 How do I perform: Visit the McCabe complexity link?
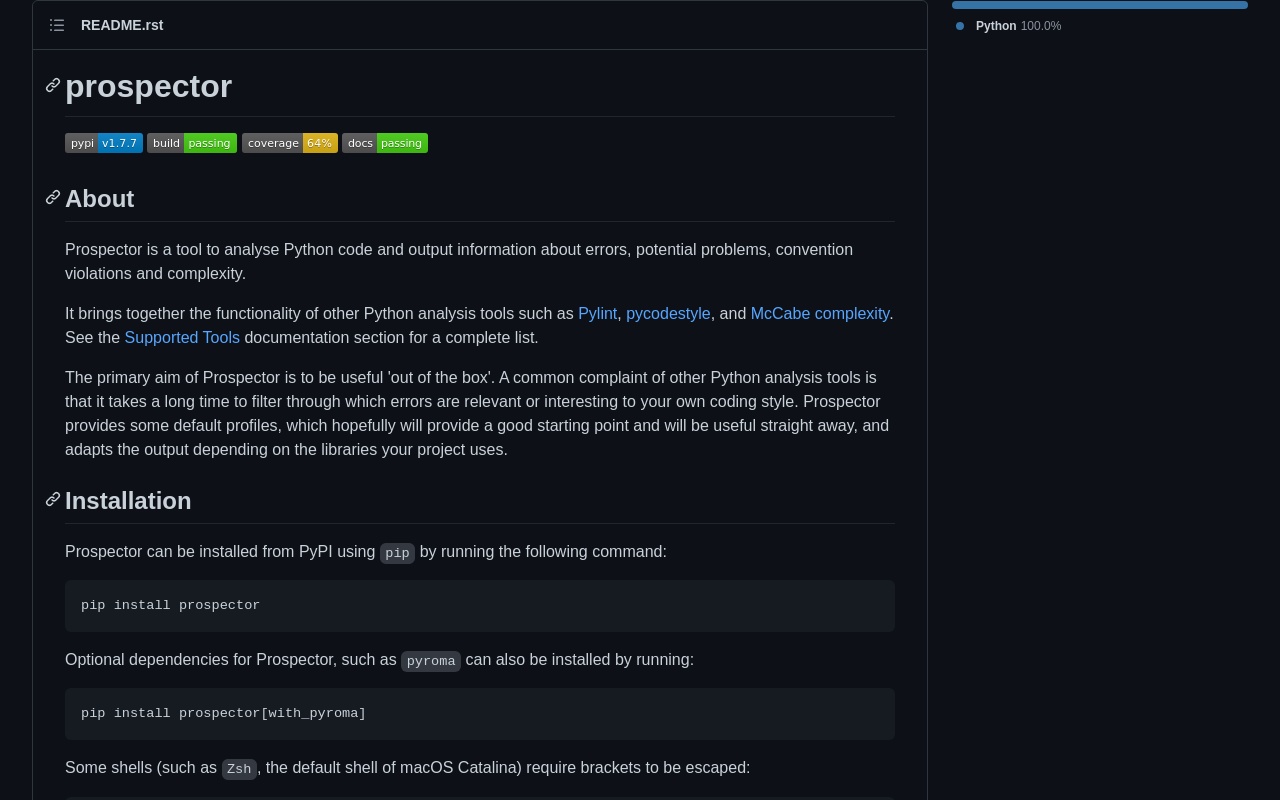click(819, 314)
